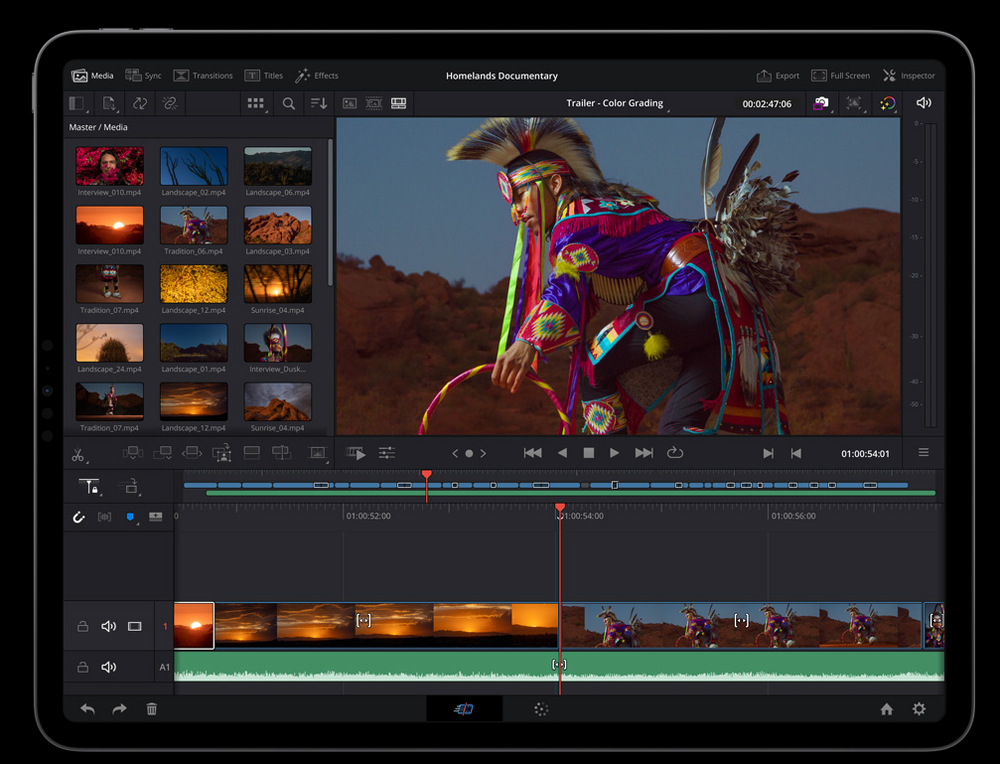Open the thumbnail grid view dropdown

pos(256,103)
